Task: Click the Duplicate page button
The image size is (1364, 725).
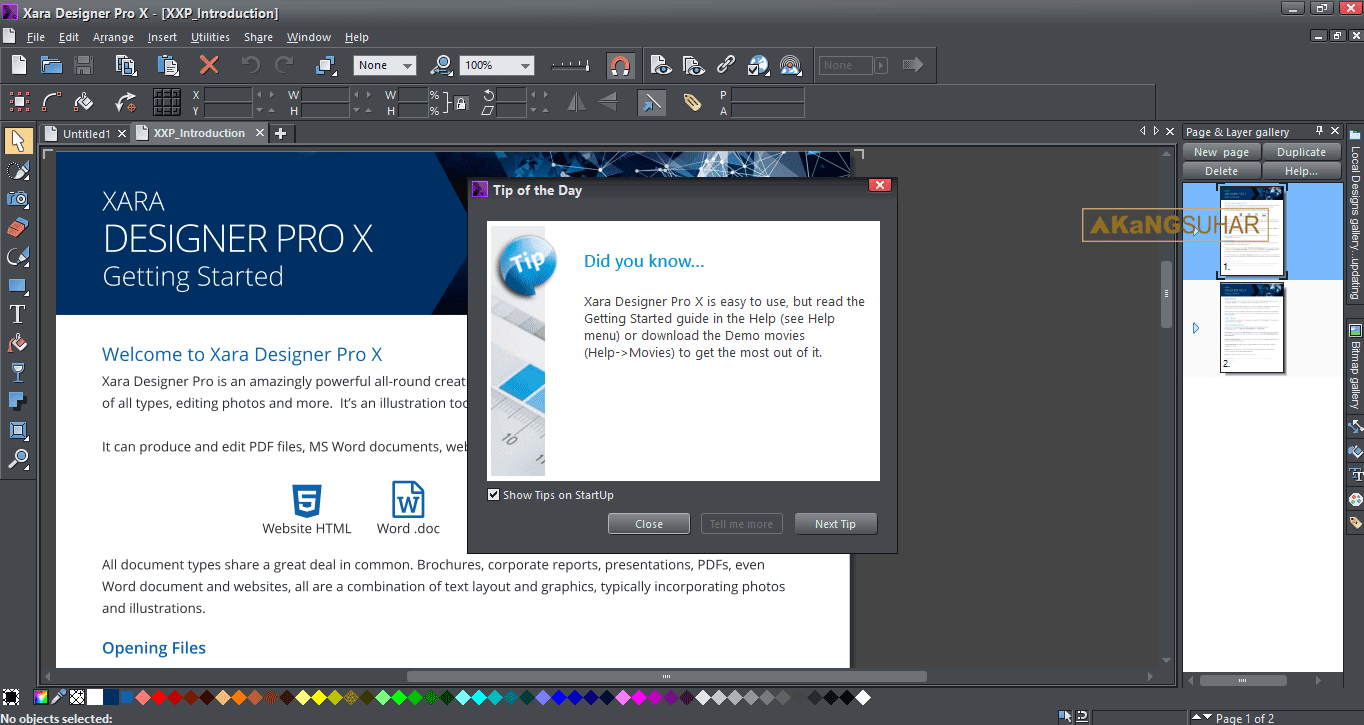Action: (1301, 152)
